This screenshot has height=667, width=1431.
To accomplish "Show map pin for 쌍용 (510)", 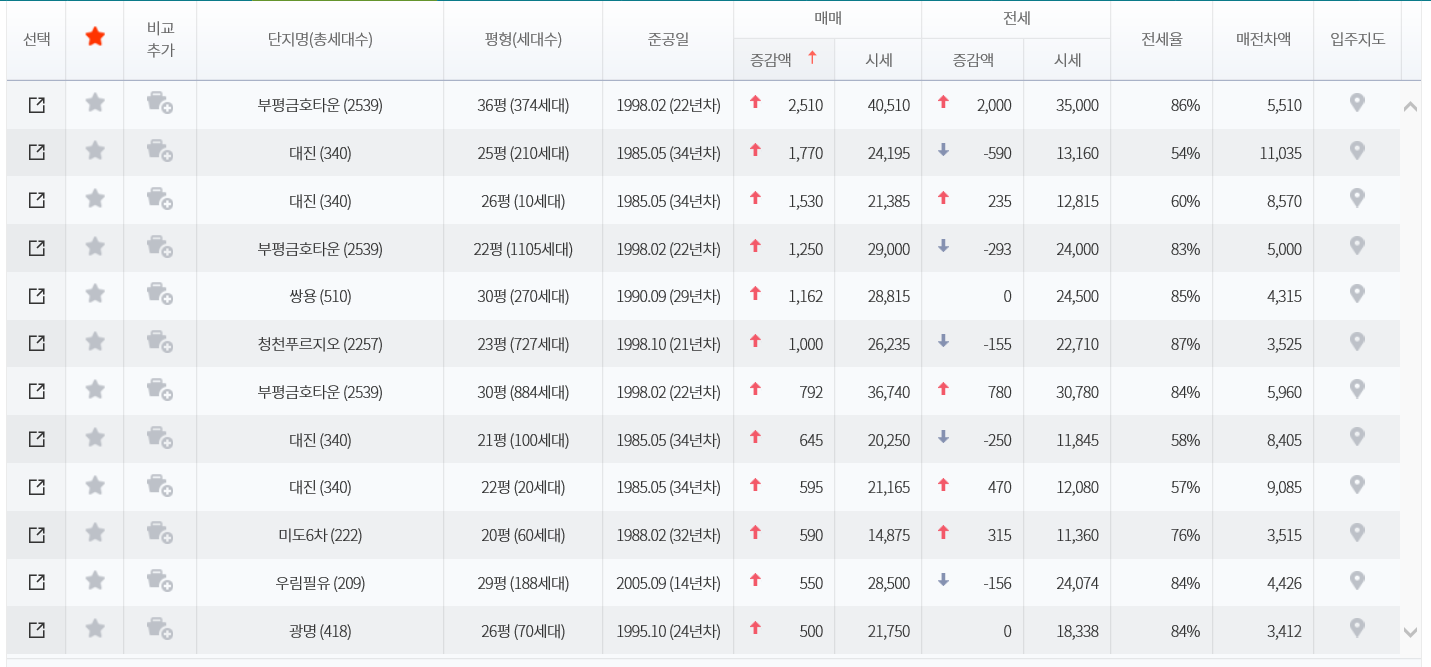I will click(x=1357, y=293).
